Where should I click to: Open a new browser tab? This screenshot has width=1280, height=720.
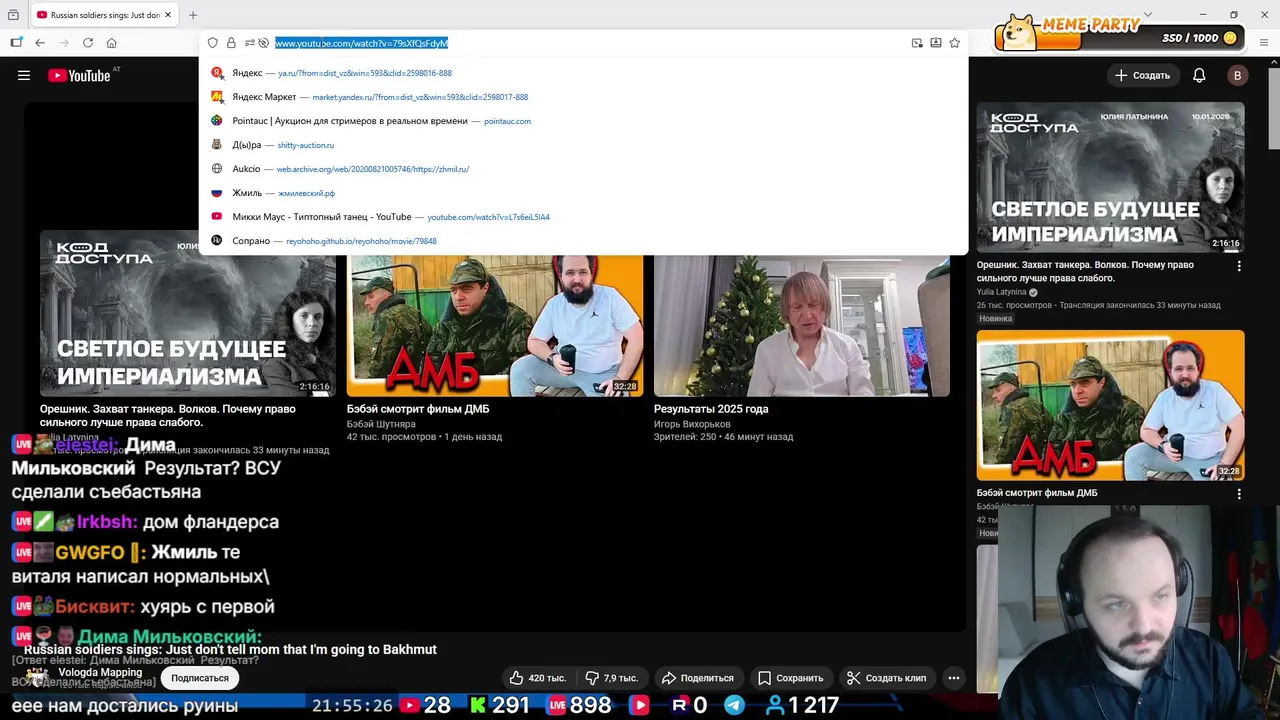pyautogui.click(x=193, y=15)
